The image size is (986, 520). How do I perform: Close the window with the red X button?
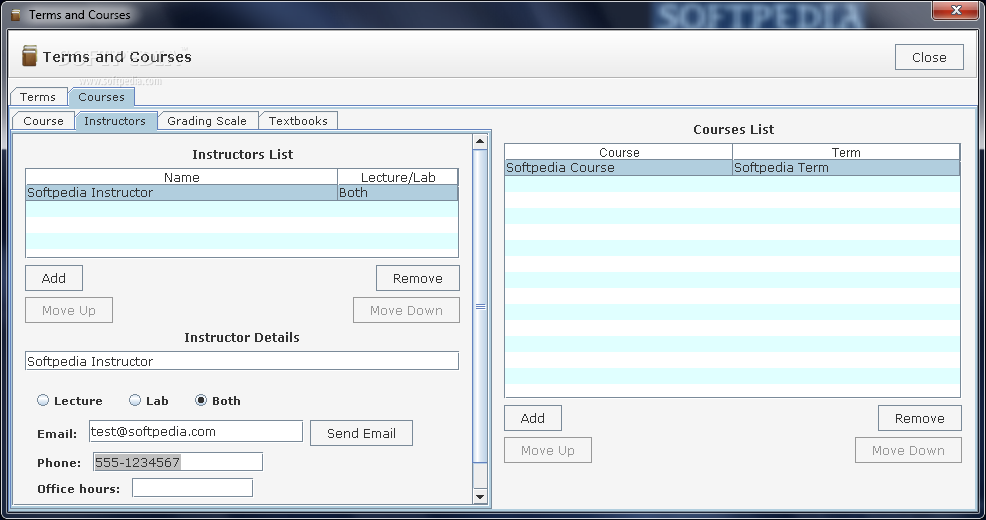click(x=955, y=9)
